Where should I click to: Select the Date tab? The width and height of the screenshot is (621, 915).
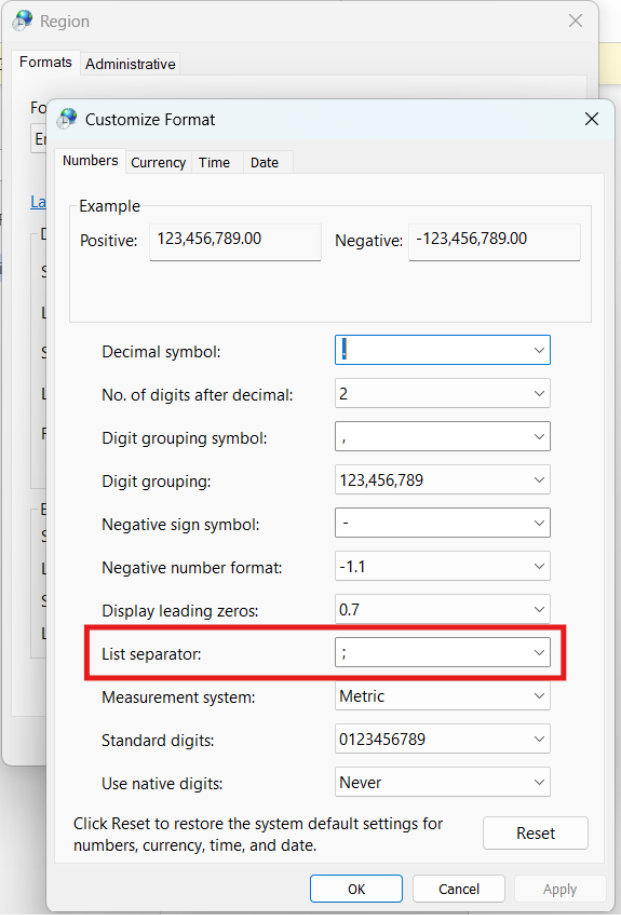pyautogui.click(x=264, y=162)
